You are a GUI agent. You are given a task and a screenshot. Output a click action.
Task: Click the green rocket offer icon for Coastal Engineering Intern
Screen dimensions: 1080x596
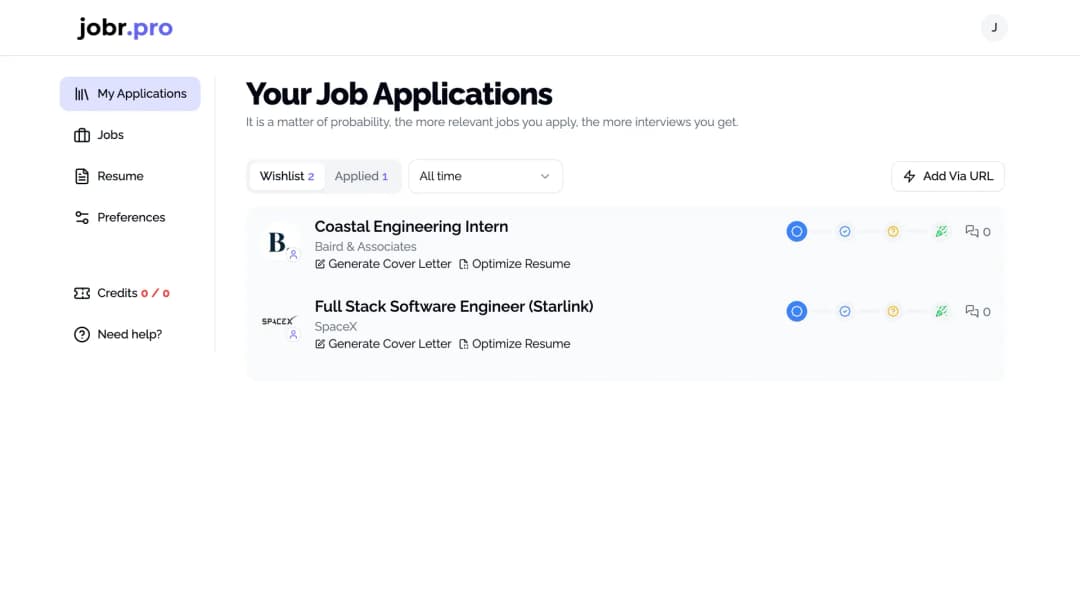(941, 231)
